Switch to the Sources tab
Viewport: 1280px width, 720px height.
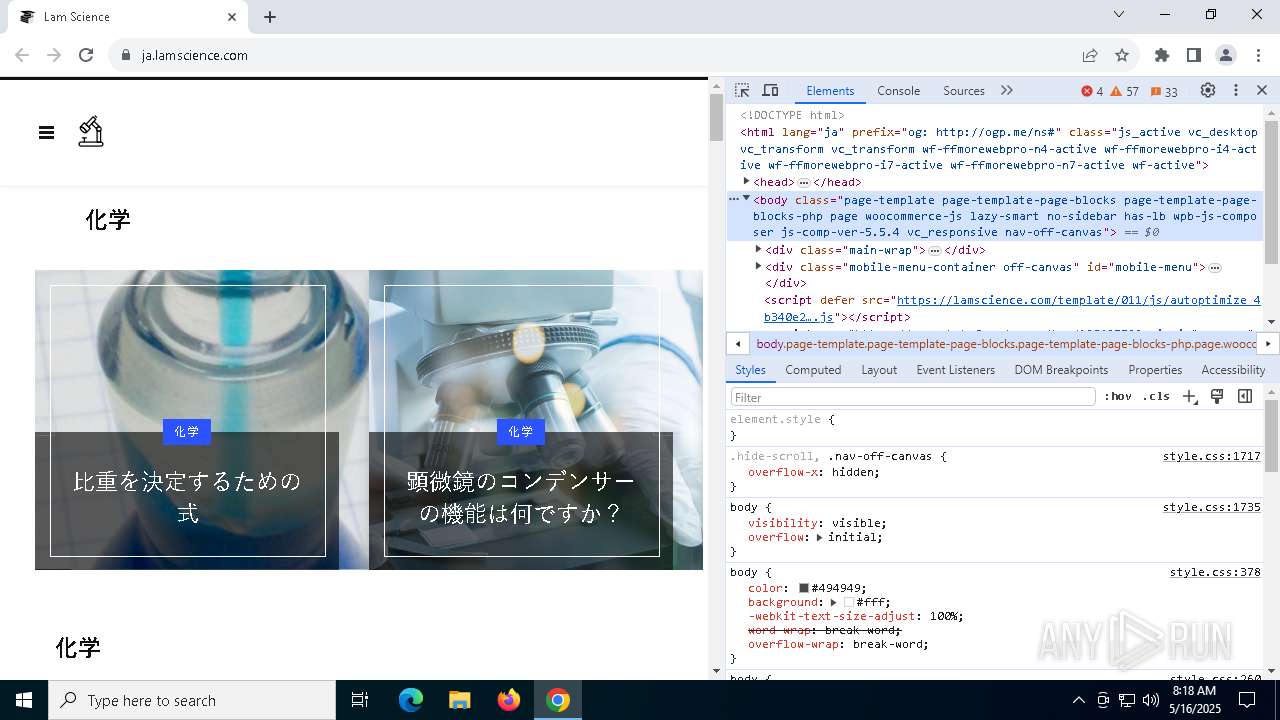[964, 91]
